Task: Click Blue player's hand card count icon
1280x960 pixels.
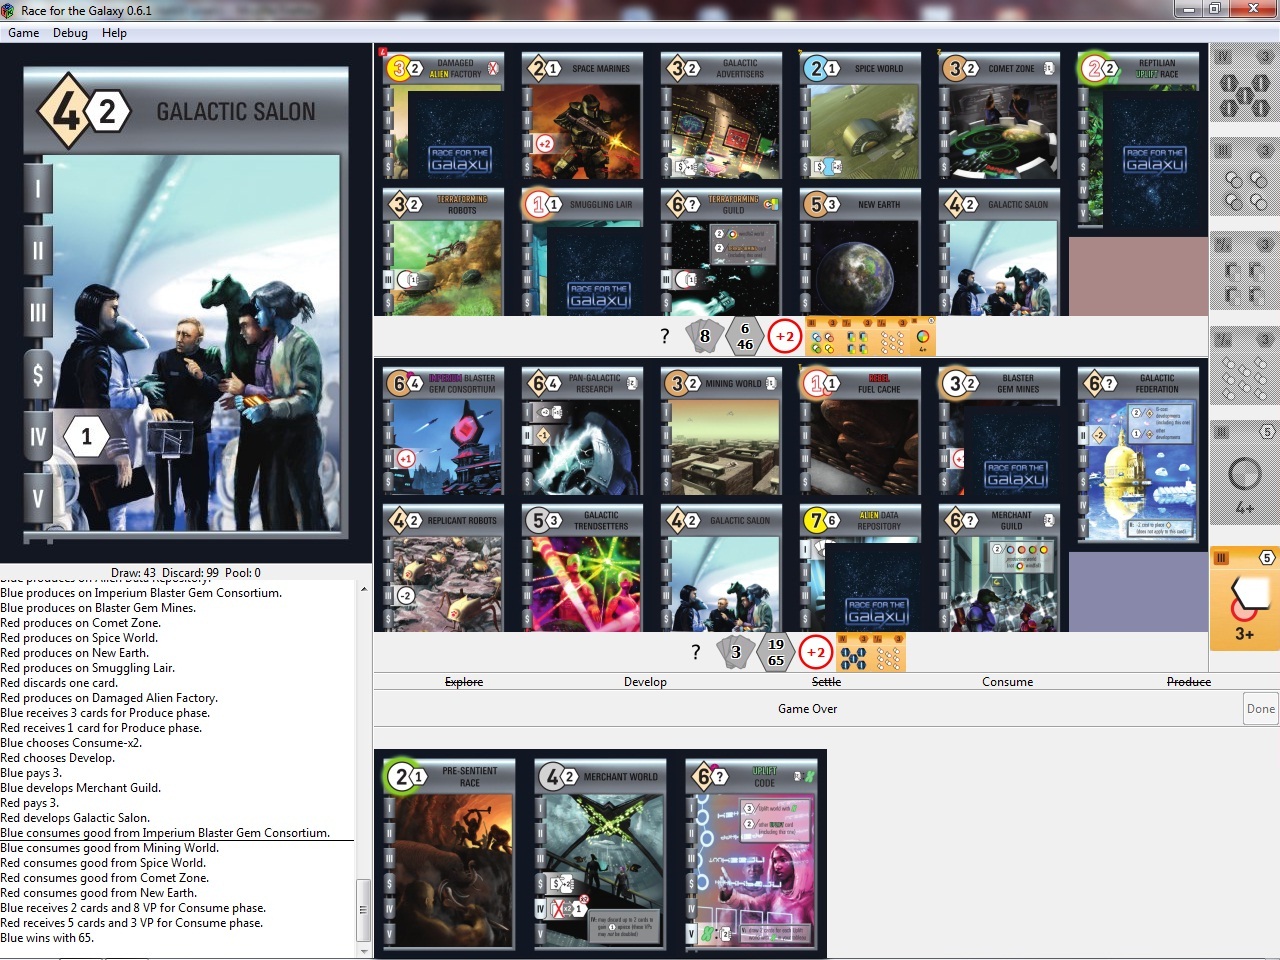Action: pyautogui.click(x=735, y=652)
